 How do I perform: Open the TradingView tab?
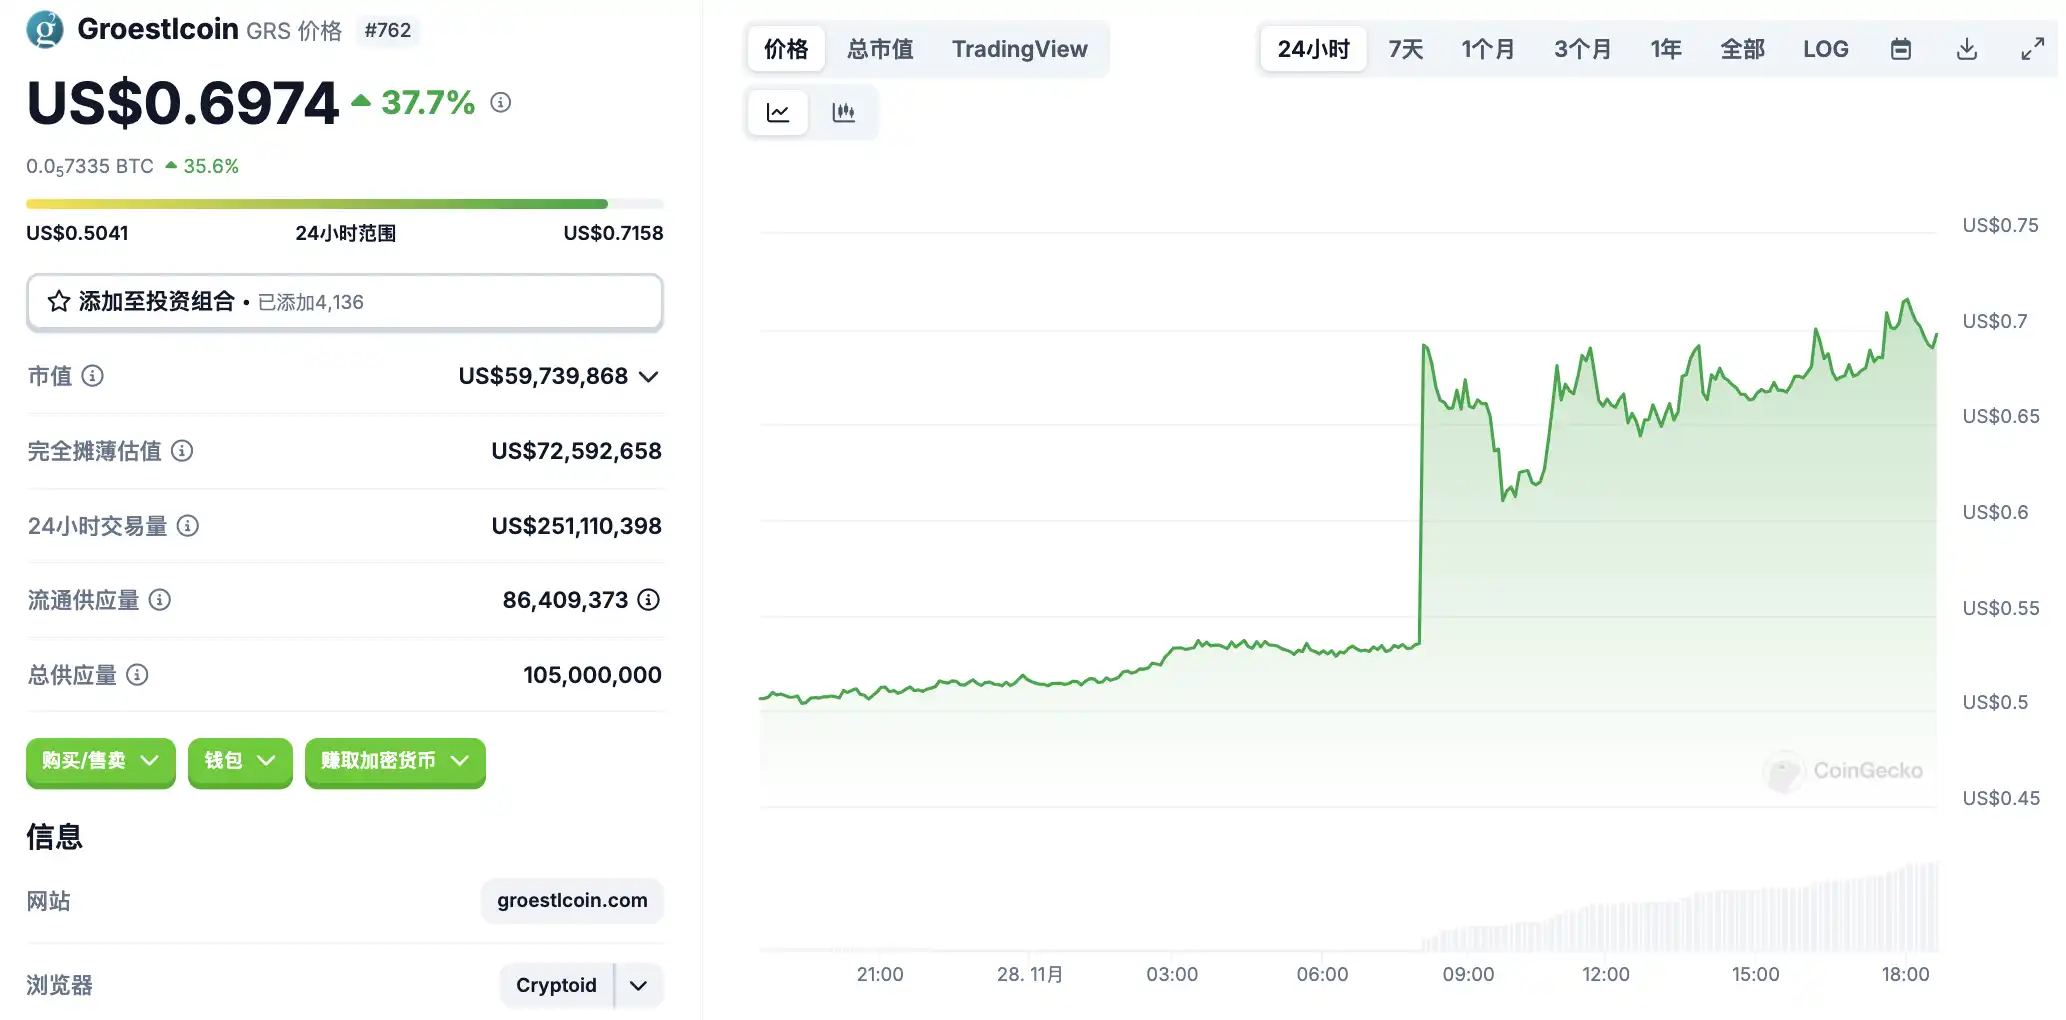tap(1019, 49)
